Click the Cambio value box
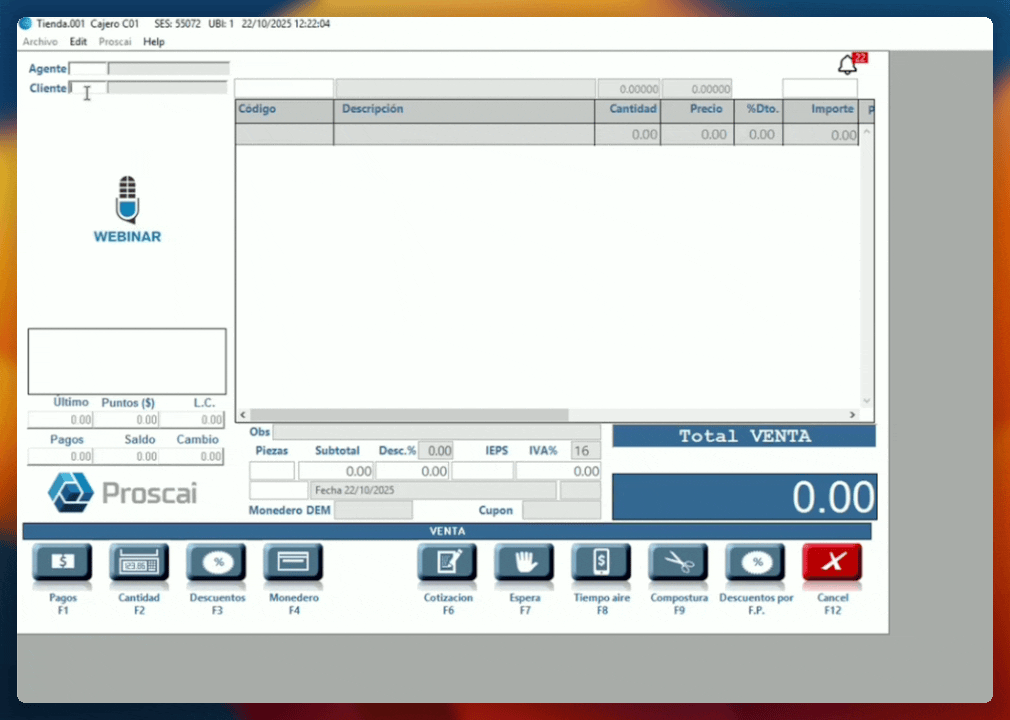1010x720 pixels. point(191,457)
